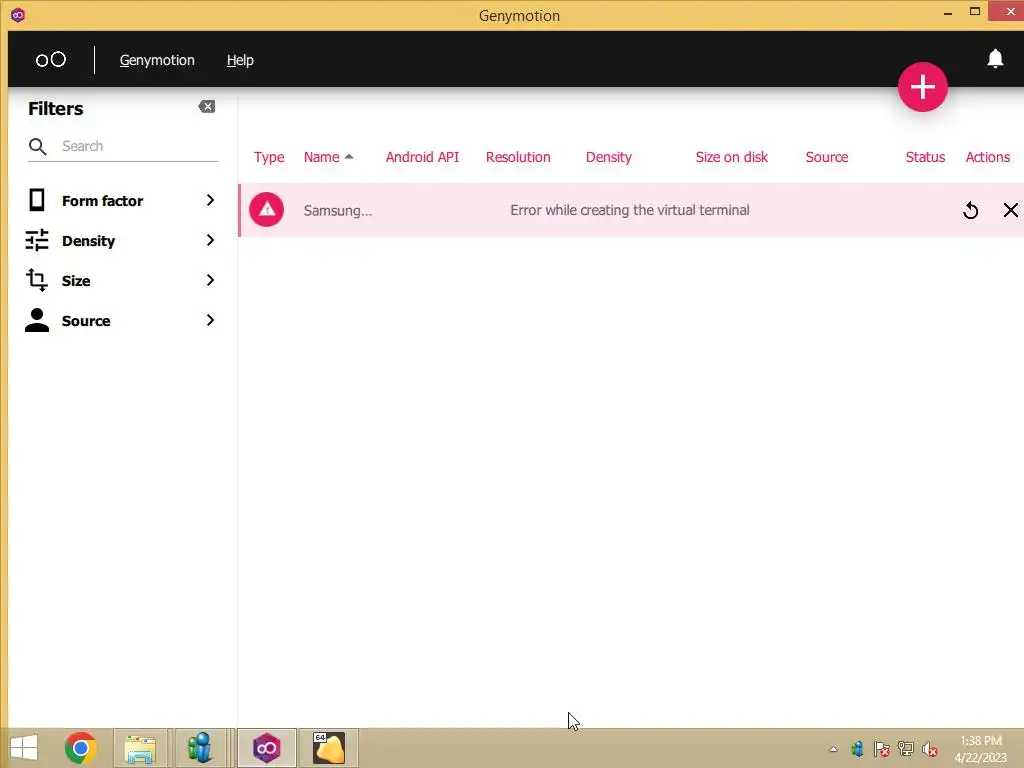This screenshot has width=1024, height=768.
Task: Expand the Size filter chevron
Action: tap(210, 280)
